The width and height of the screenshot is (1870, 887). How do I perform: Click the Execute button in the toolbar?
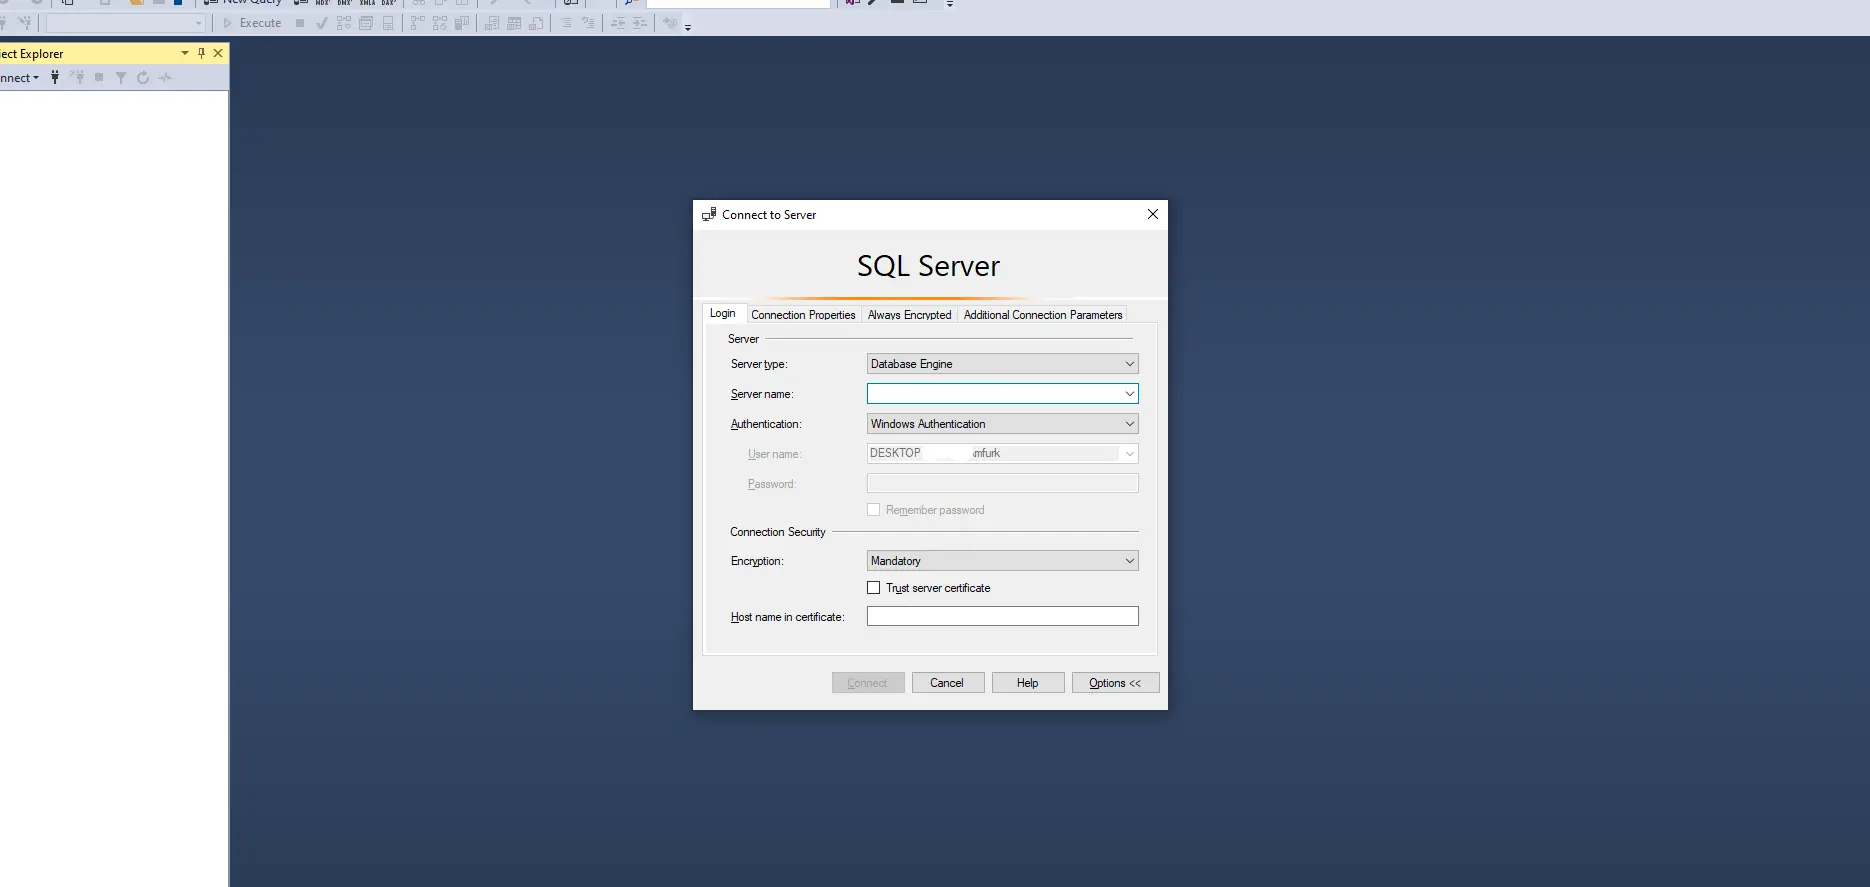[x=252, y=23]
